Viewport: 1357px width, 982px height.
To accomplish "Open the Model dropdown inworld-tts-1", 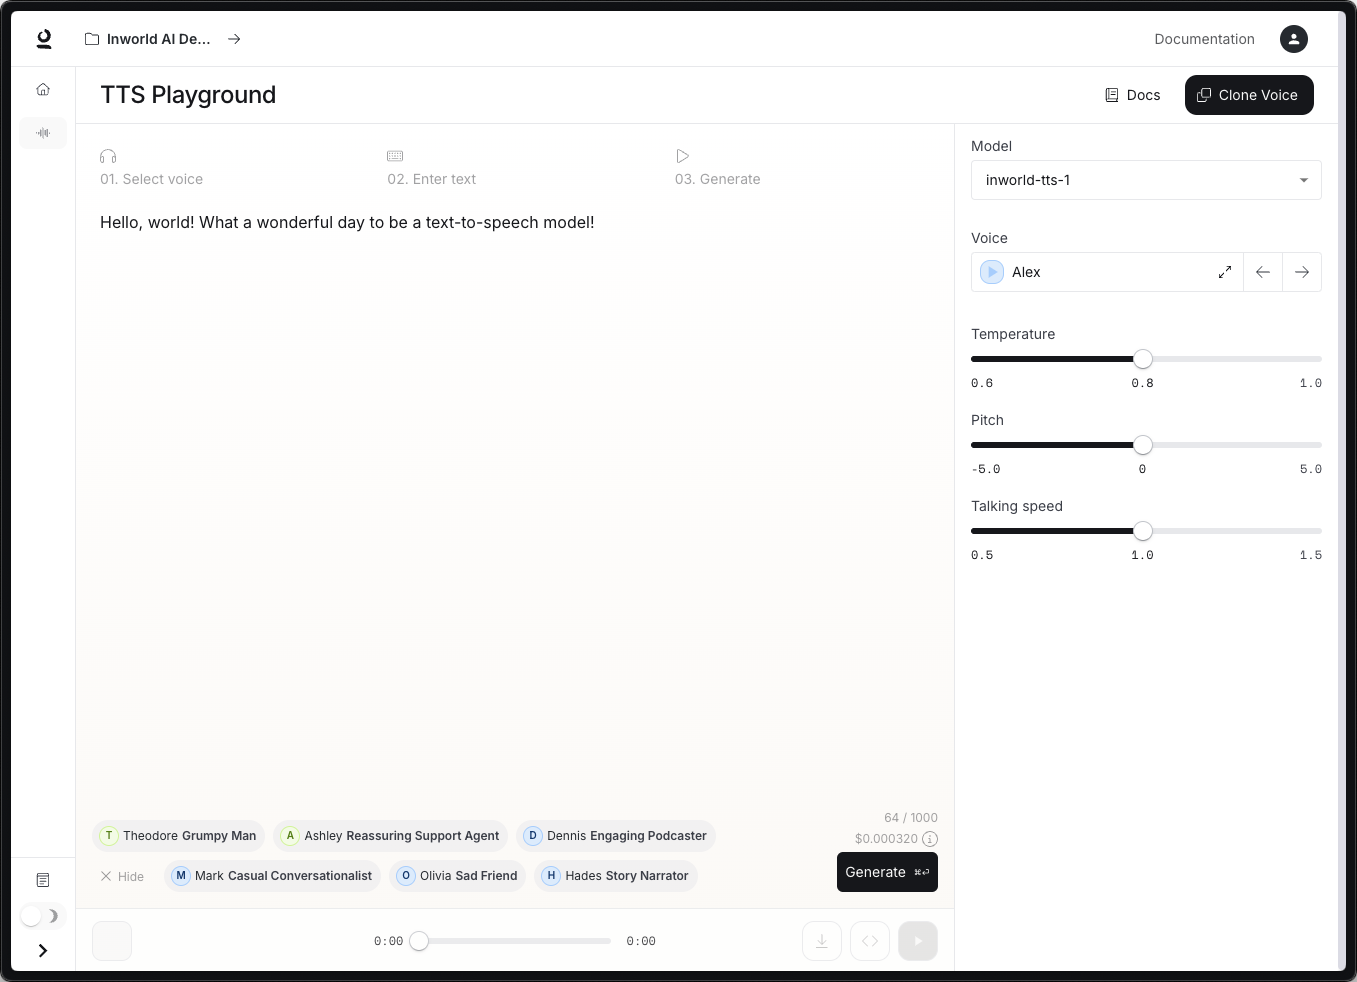I will point(1146,180).
